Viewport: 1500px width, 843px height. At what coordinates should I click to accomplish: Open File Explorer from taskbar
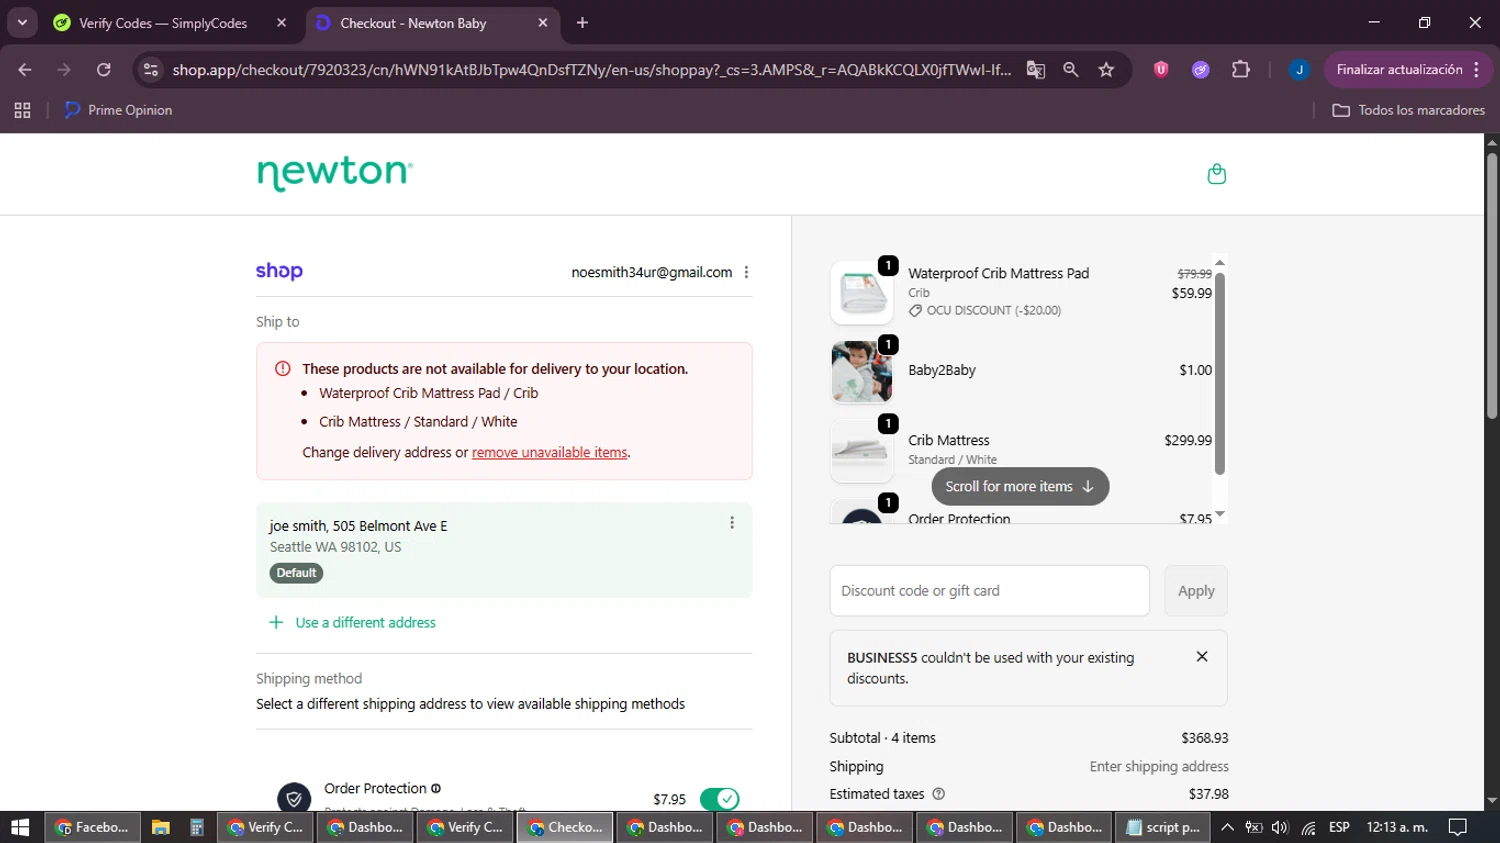click(x=160, y=827)
